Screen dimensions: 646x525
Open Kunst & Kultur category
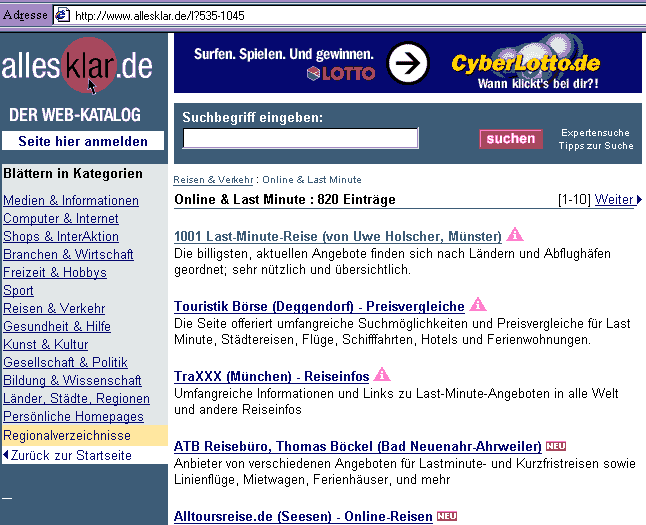(x=45, y=345)
